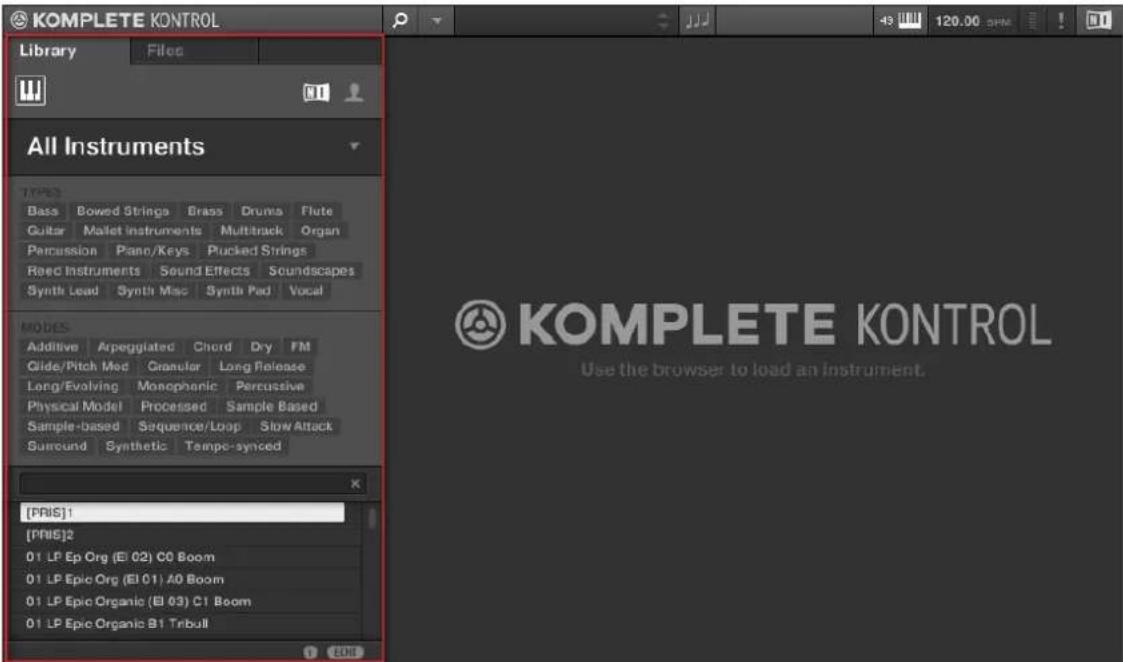Select the Flute type tag
This screenshot has height=662, width=1123.
[317, 211]
